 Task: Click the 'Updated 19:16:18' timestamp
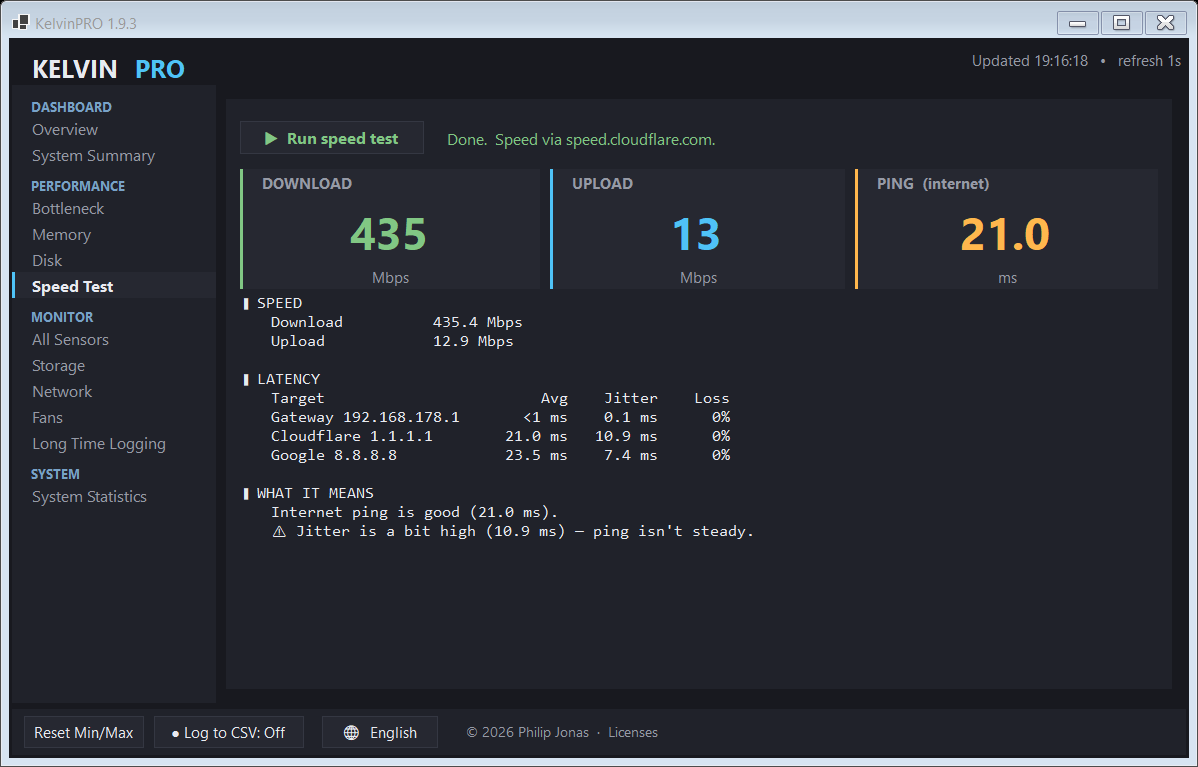pos(1029,61)
